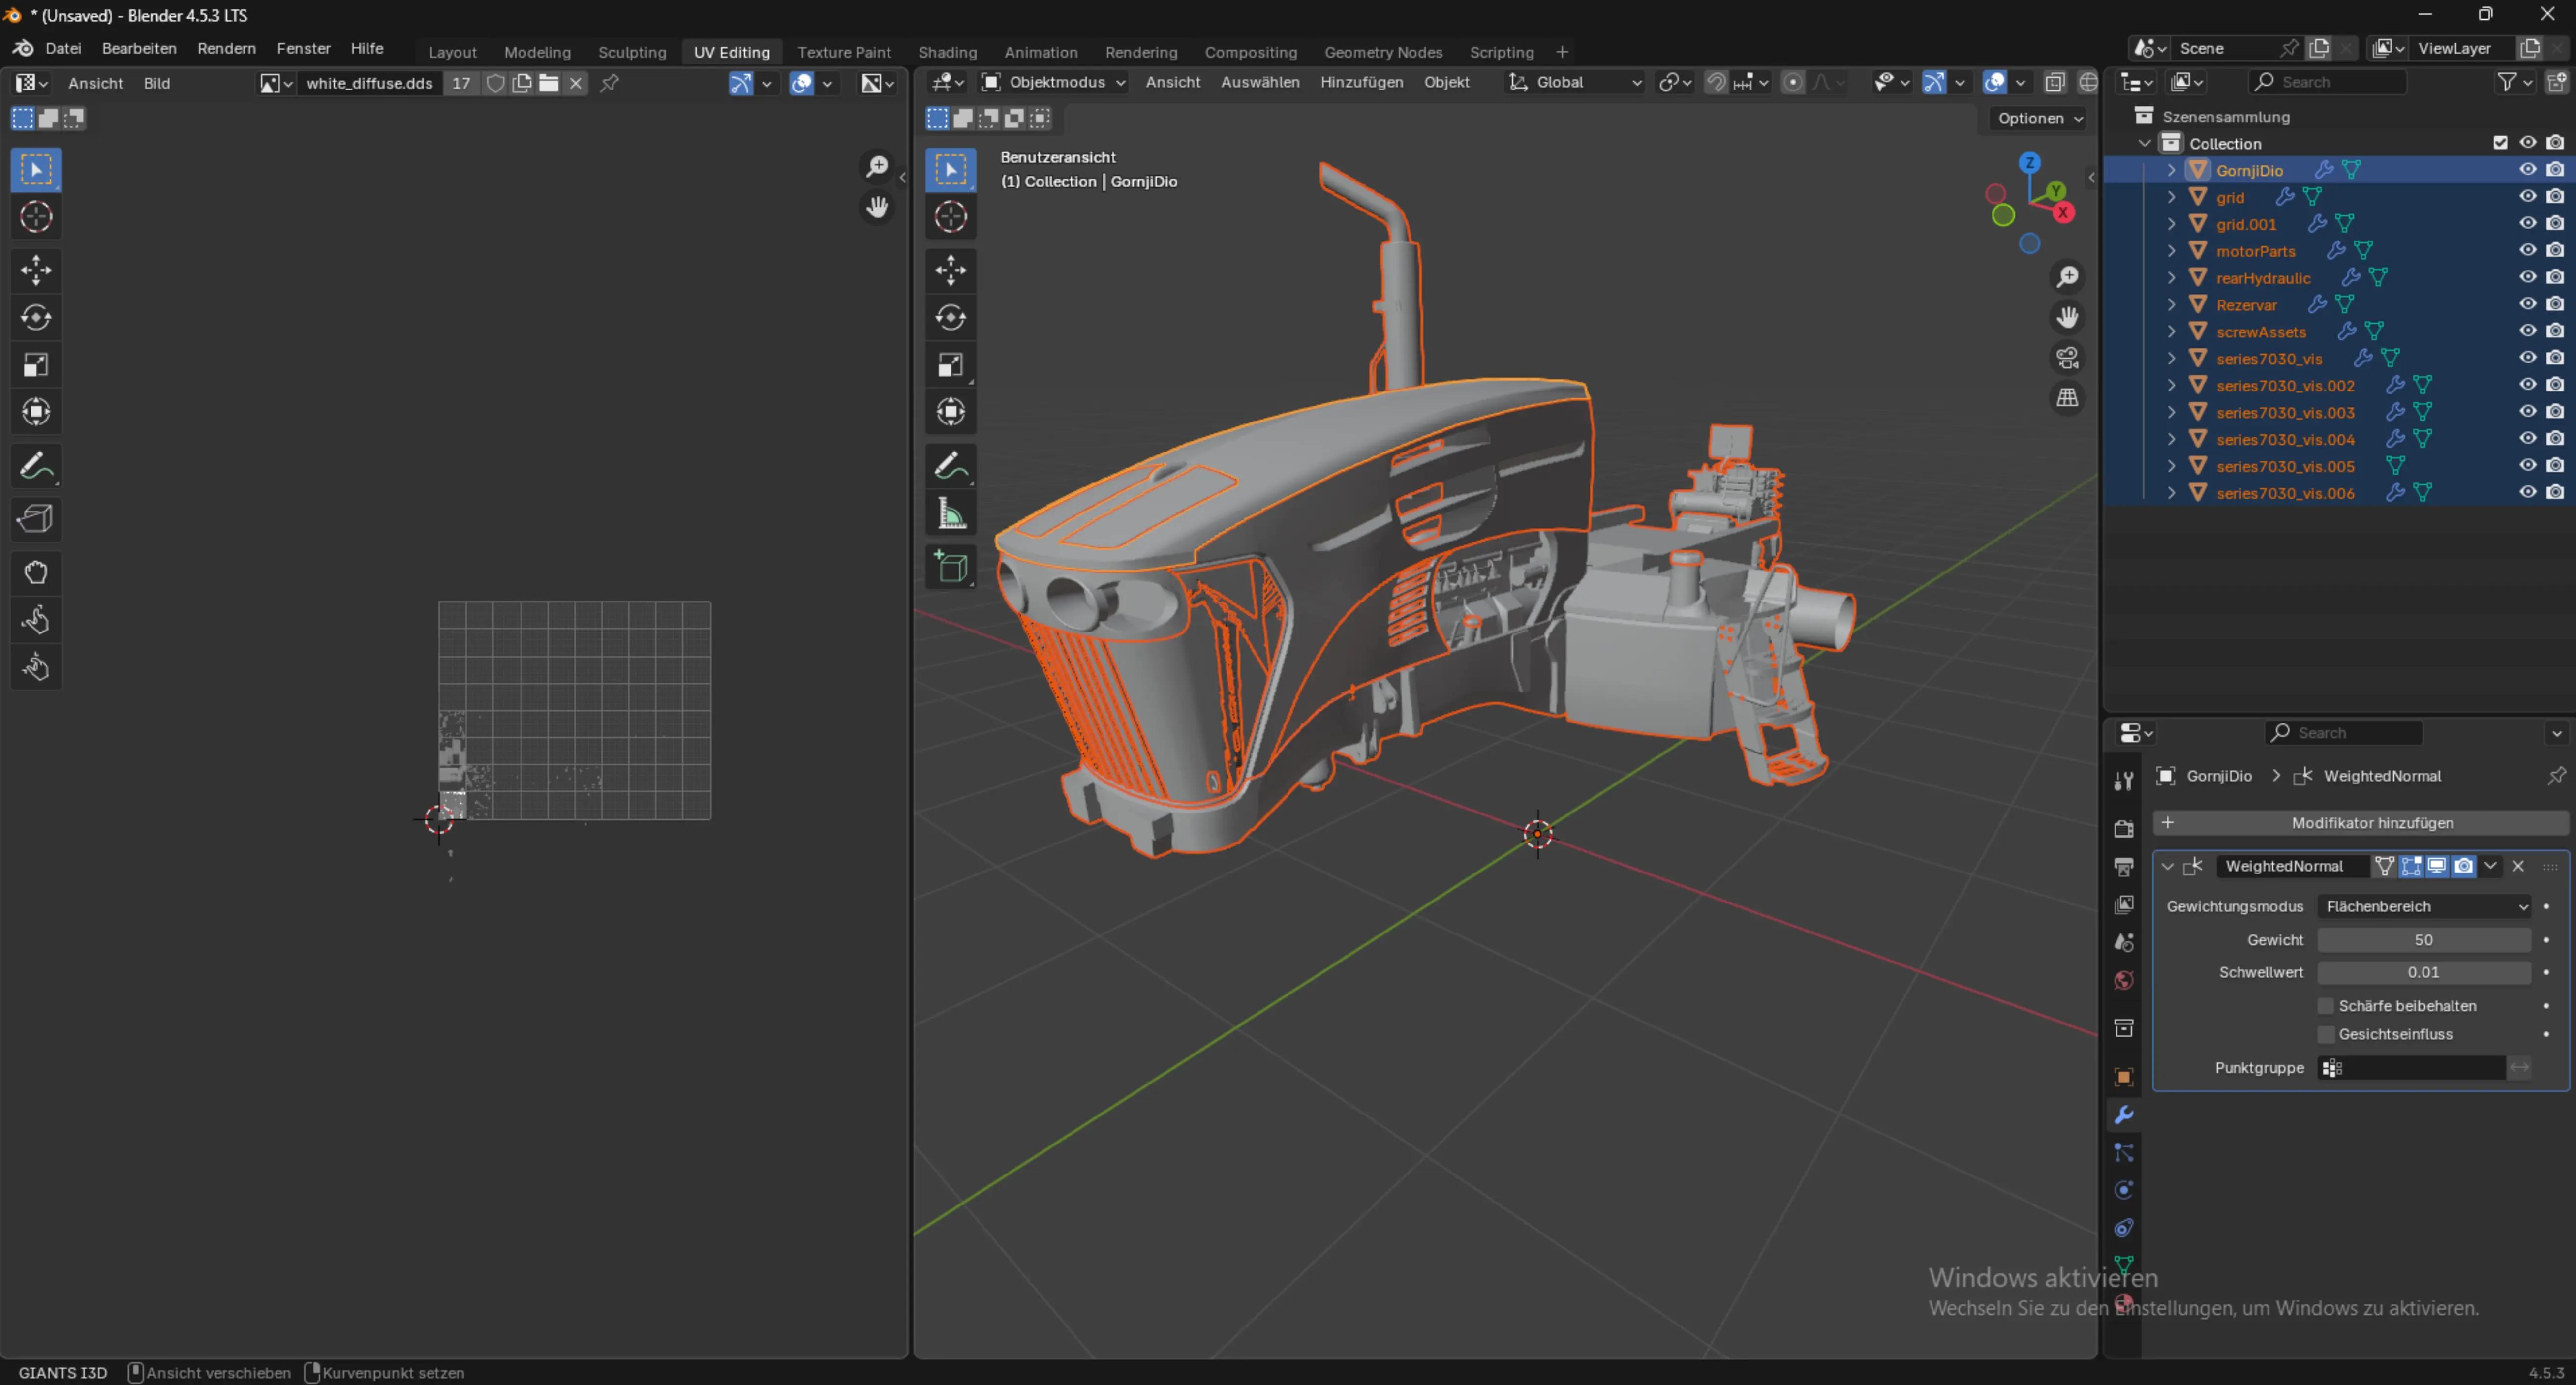The image size is (2576, 1385).
Task: Select the Scale tool in the 3D viewport toolbar
Action: coord(950,365)
